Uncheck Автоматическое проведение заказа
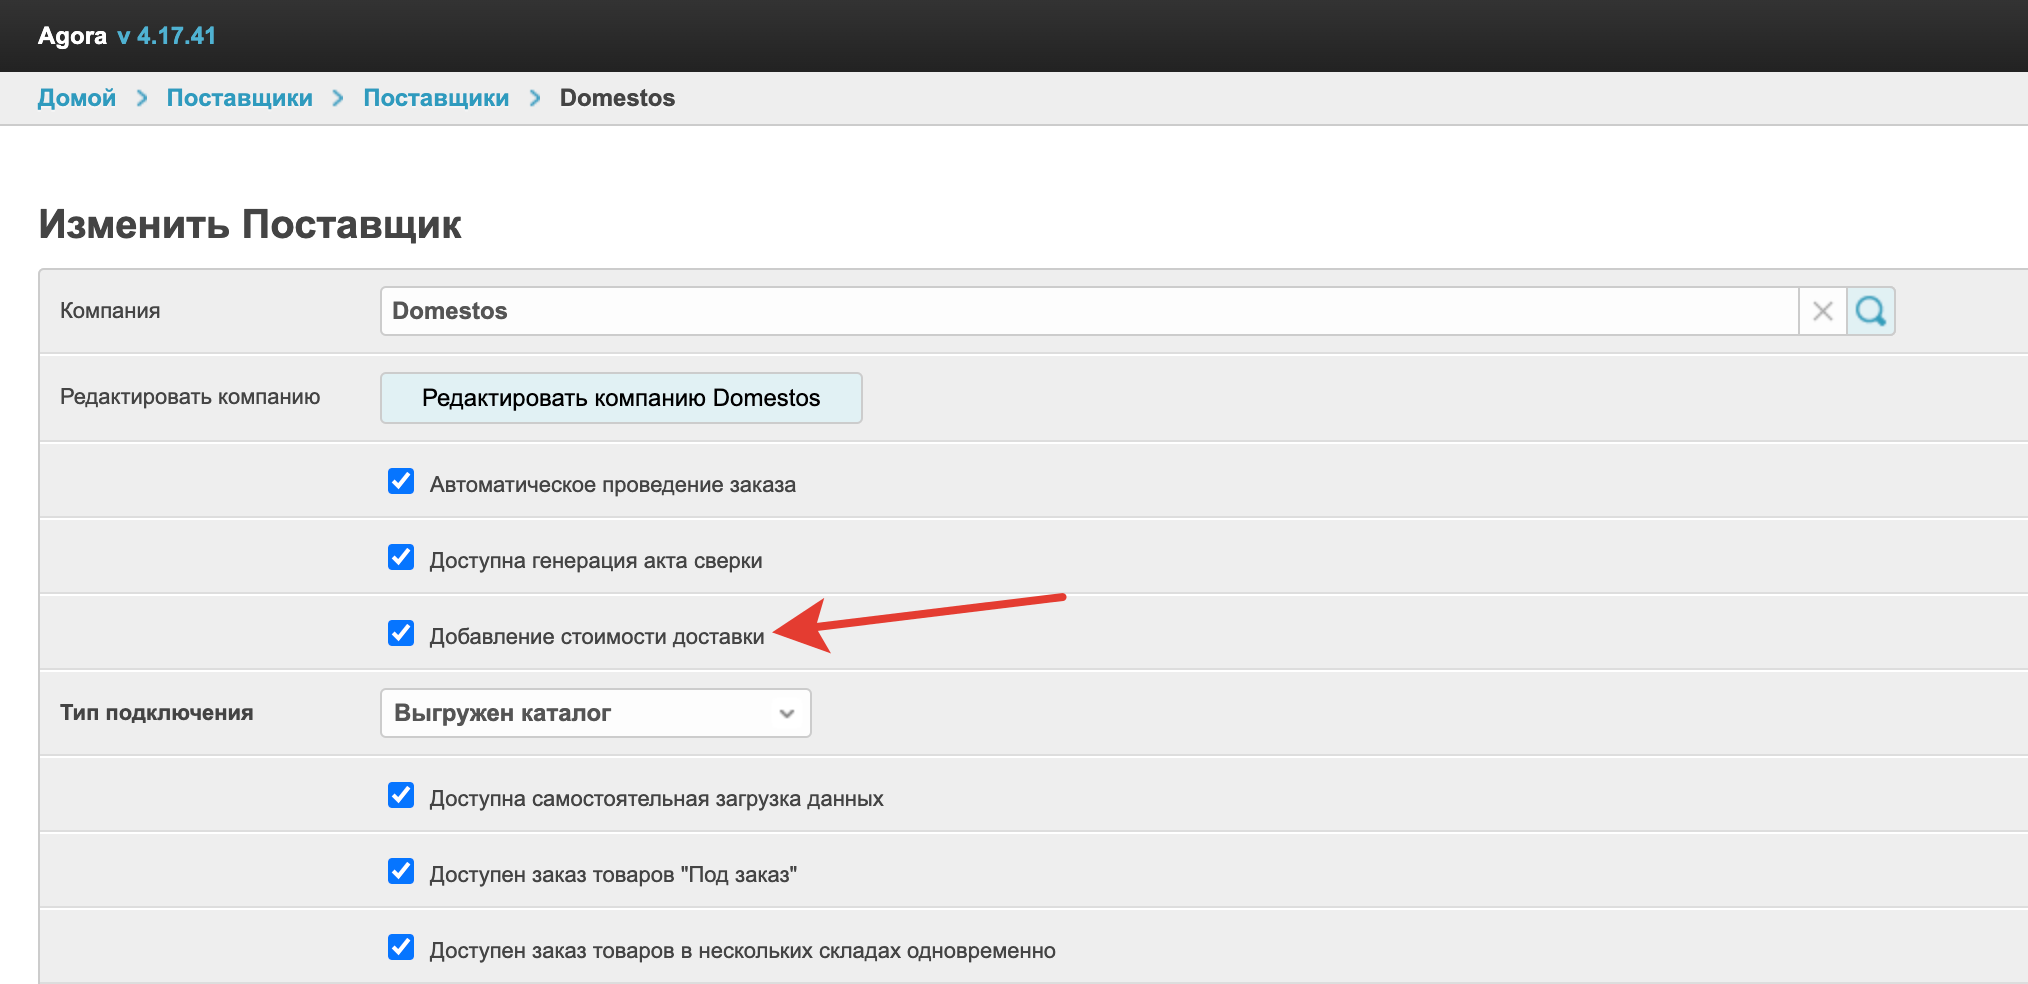The height and width of the screenshot is (984, 2028). click(x=401, y=481)
